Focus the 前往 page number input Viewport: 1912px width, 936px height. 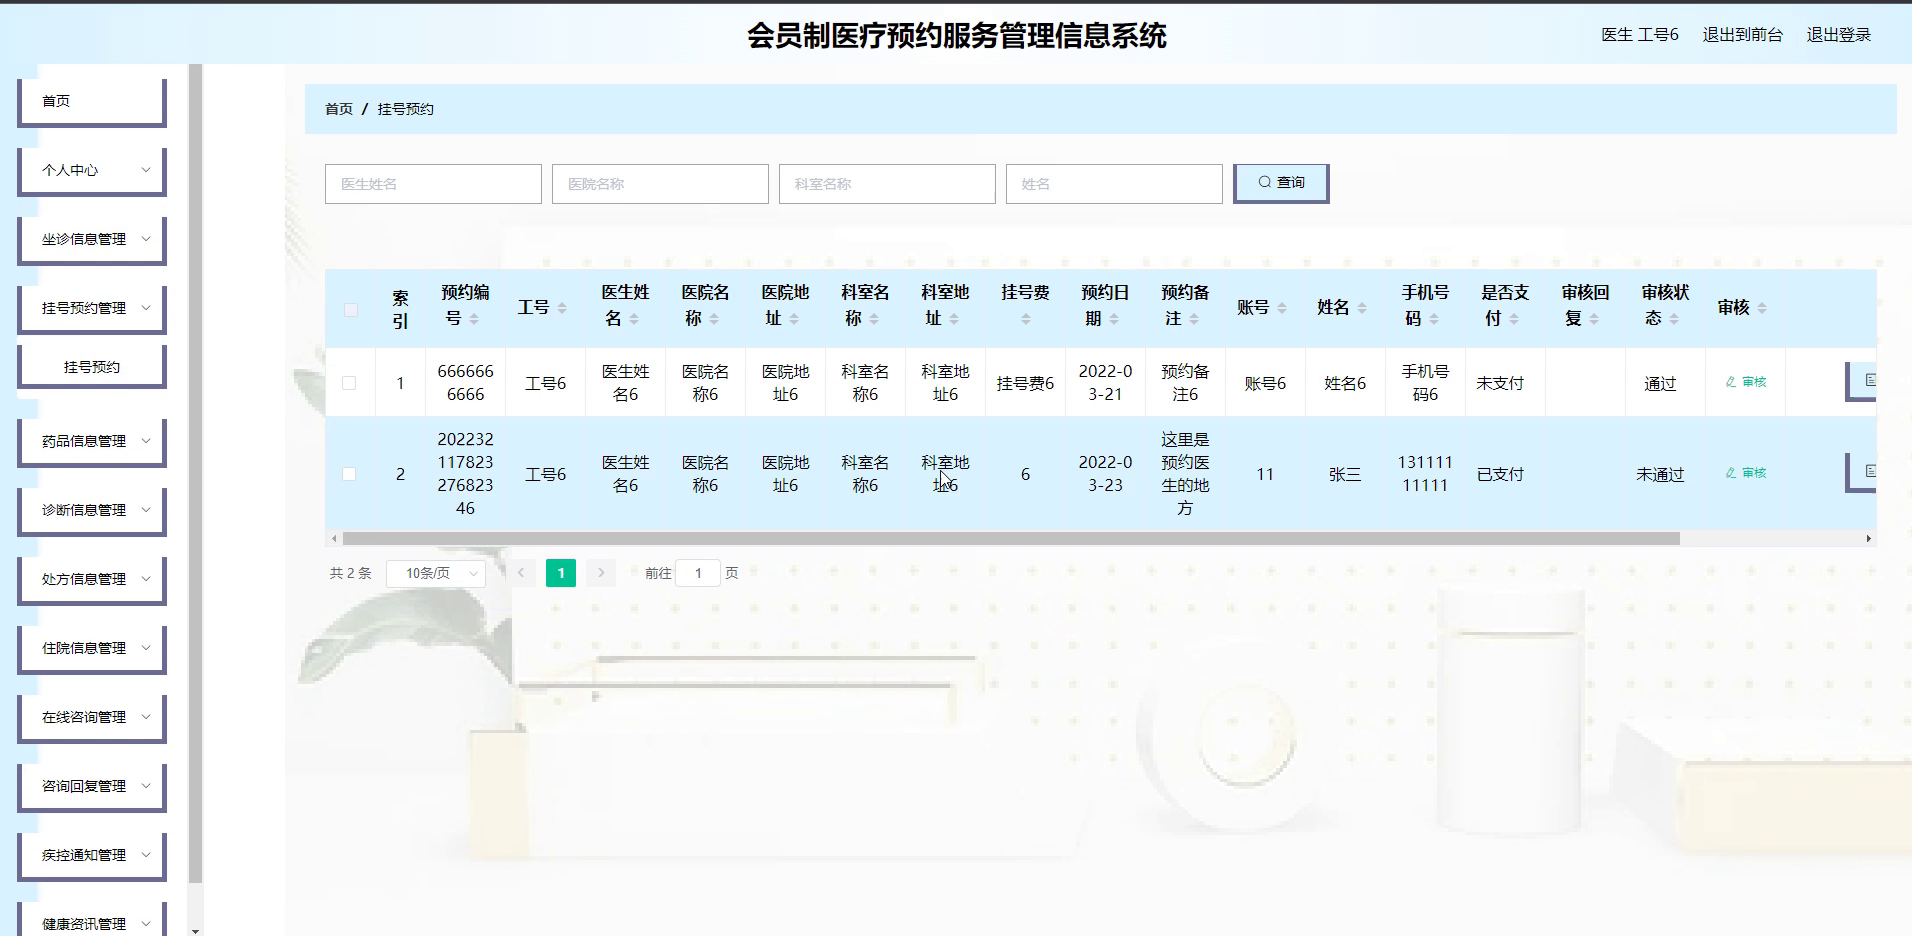pos(698,573)
